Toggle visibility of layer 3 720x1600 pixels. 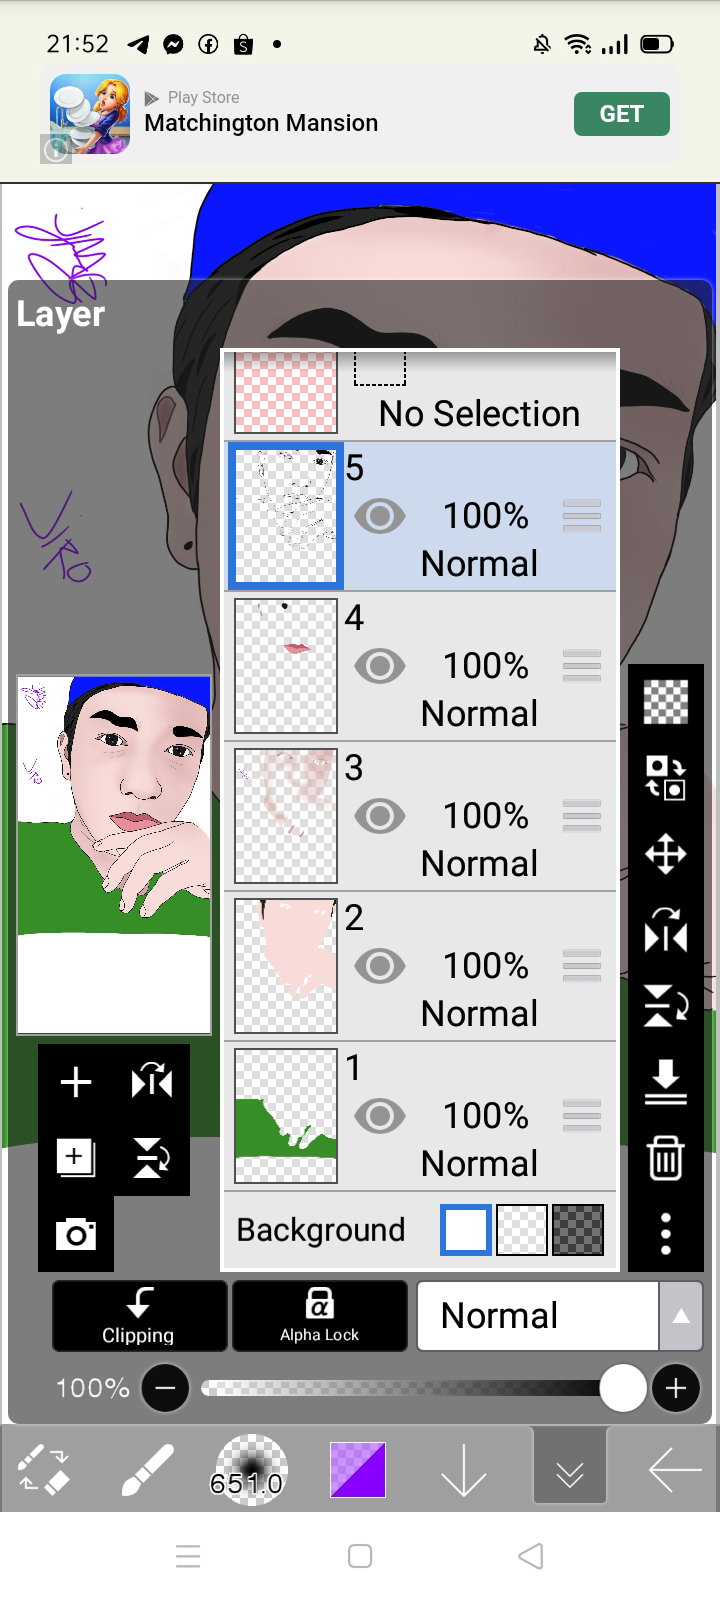tap(380, 816)
